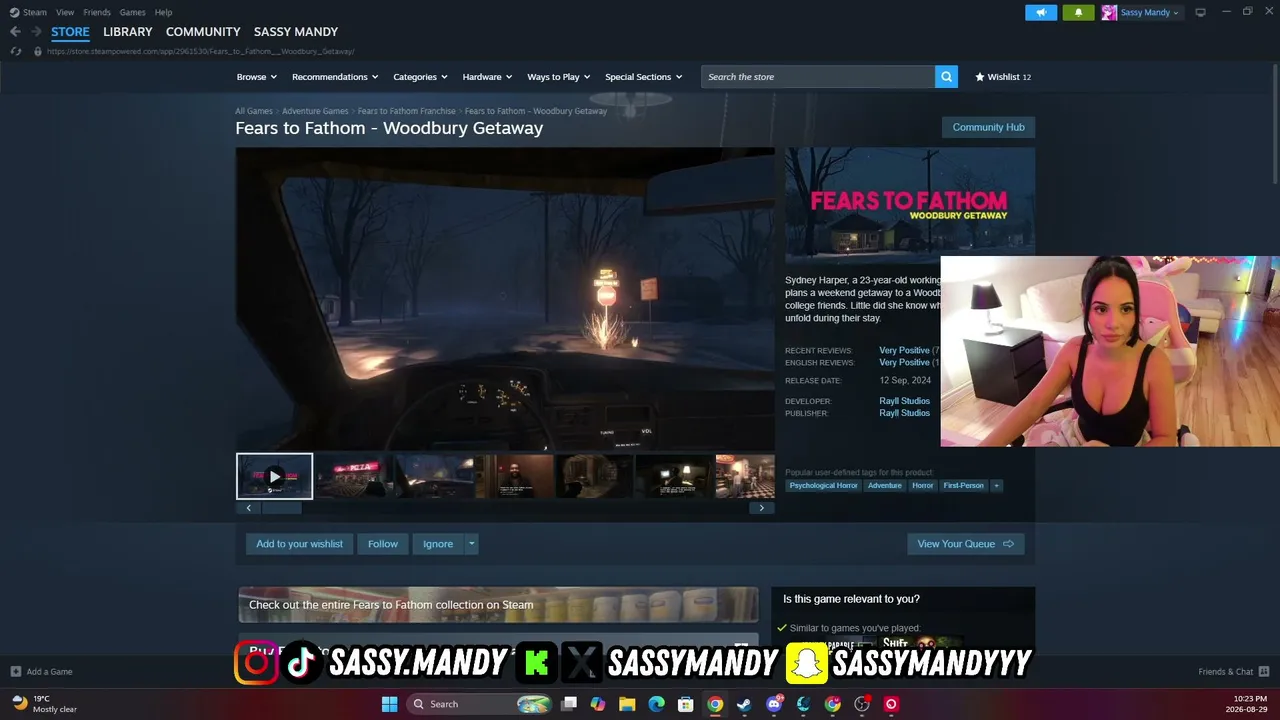
Task: Open the Wishlist link
Action: point(1003,77)
